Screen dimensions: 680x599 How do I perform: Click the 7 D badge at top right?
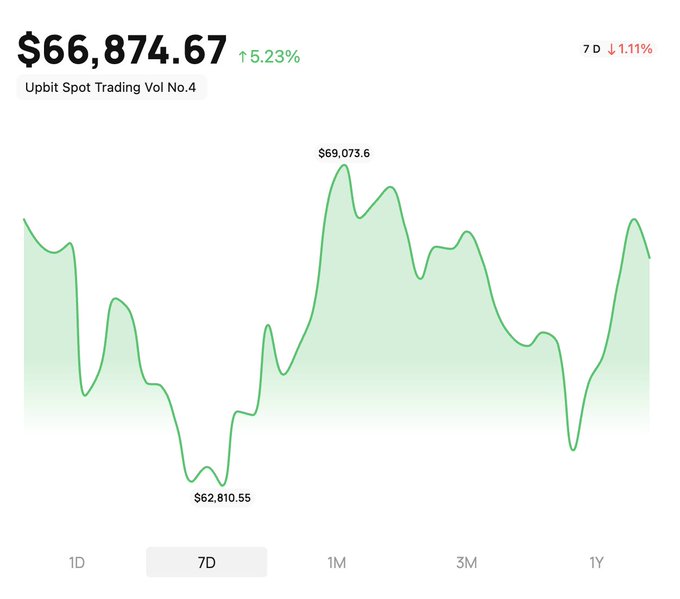click(x=592, y=49)
